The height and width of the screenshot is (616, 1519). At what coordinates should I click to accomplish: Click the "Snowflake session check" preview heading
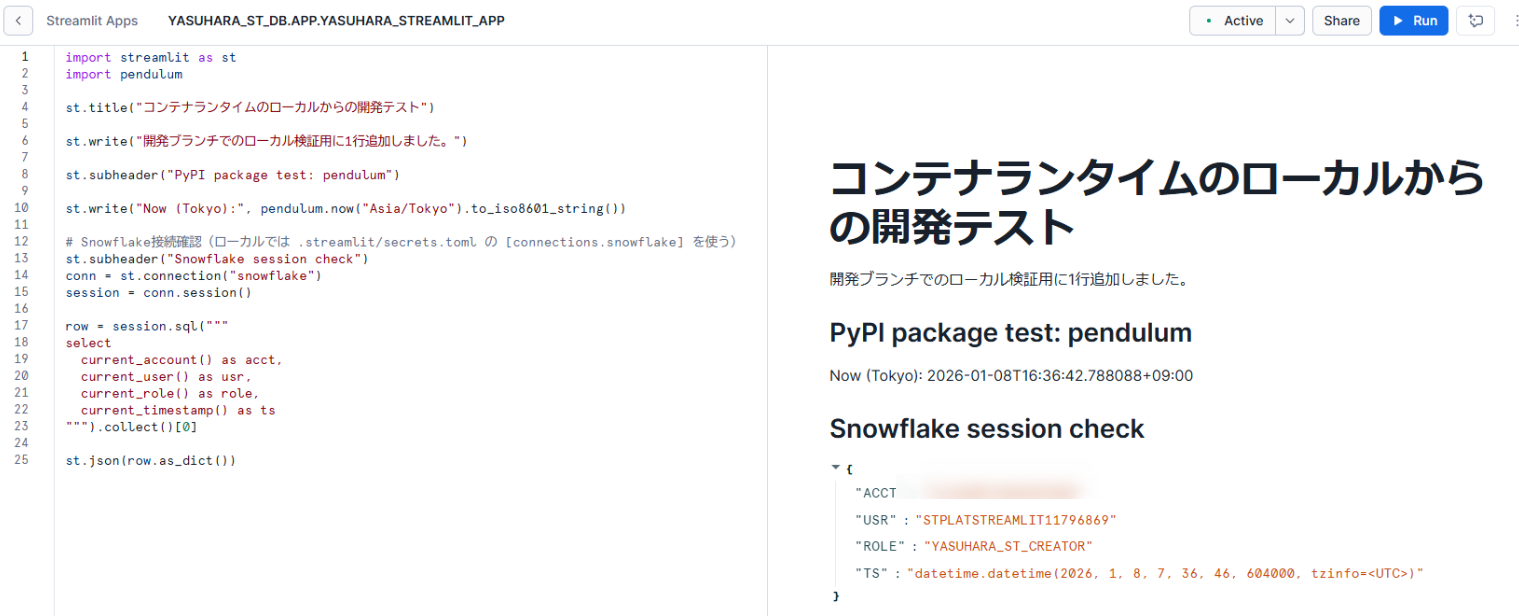pos(986,429)
